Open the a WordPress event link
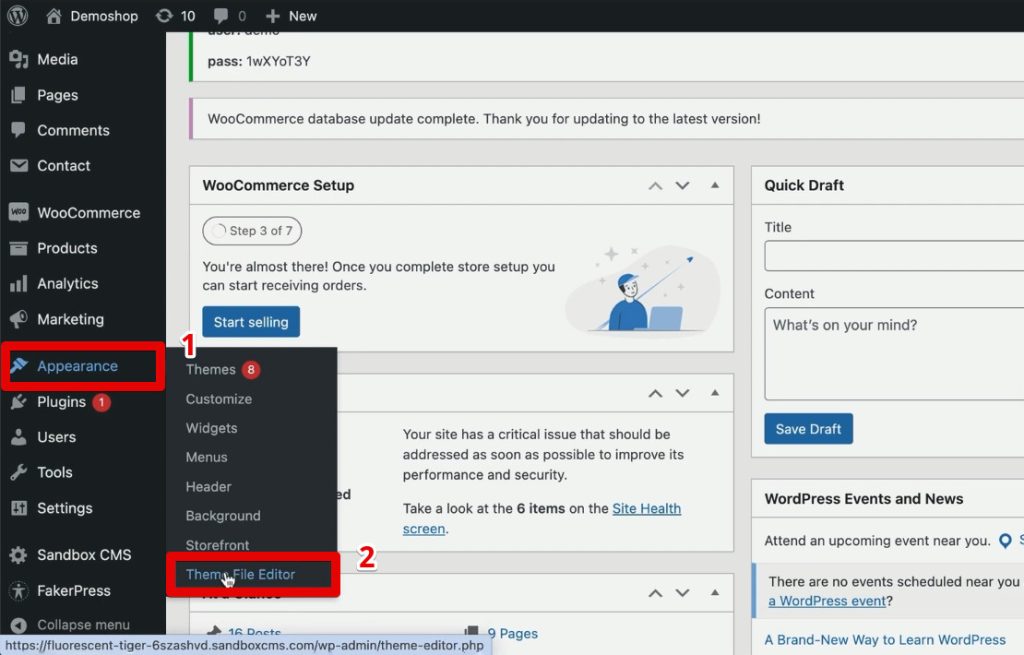This screenshot has height=655, width=1024. 827,601
